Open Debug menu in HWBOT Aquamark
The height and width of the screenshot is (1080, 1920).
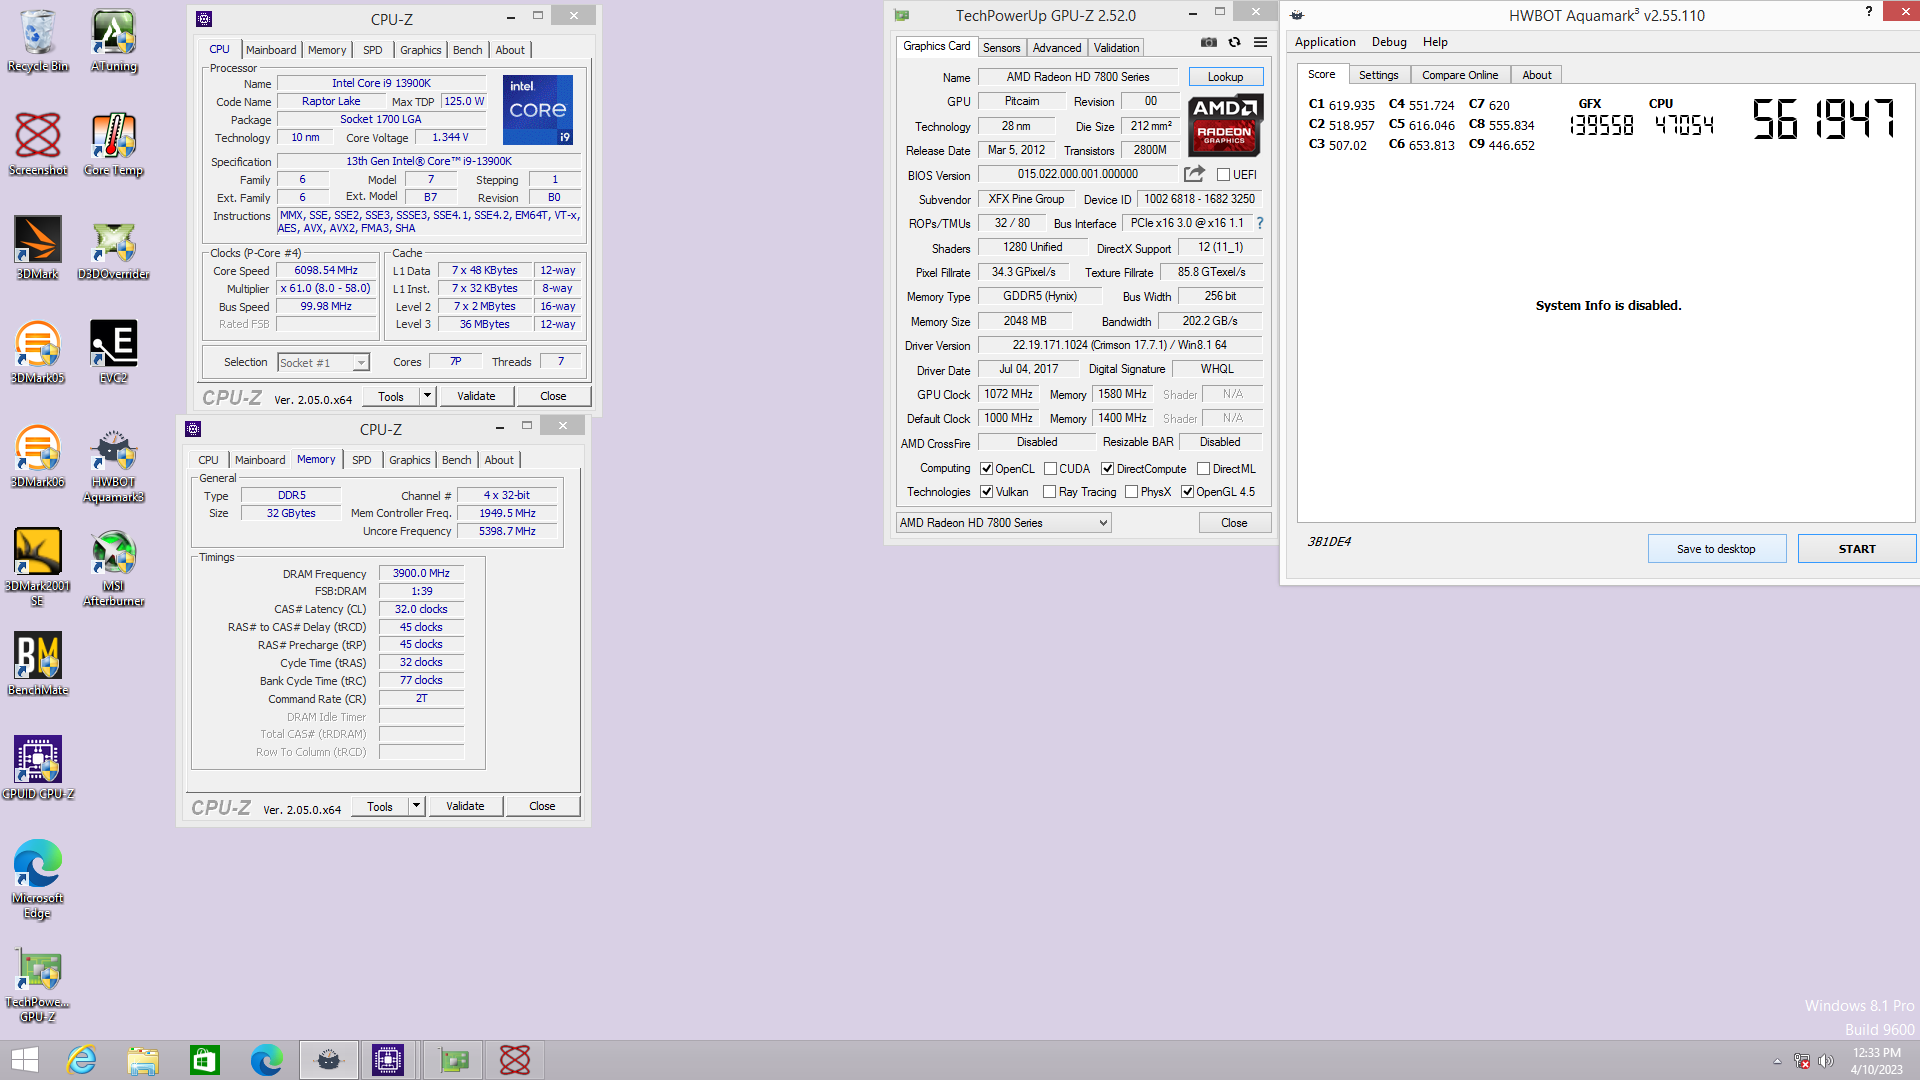pyautogui.click(x=1389, y=42)
